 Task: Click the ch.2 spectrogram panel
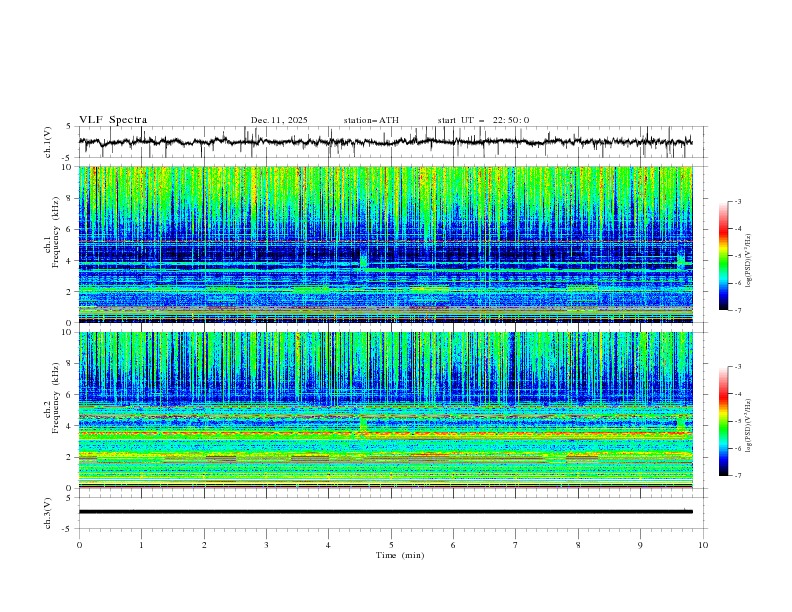[x=386, y=410]
